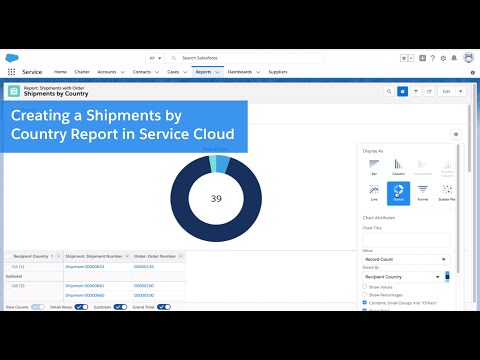Viewport: 480px width, 360px height.
Task: Click the report filter funnel icon
Action: (x=416, y=91)
